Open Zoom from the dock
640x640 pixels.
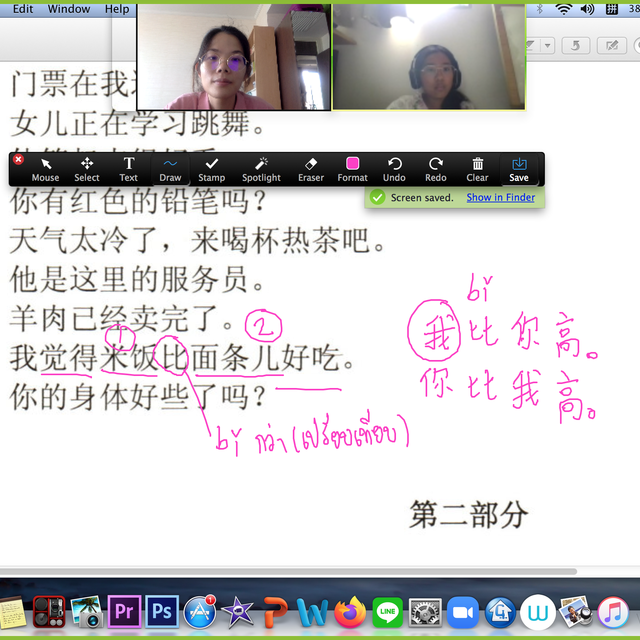[x=462, y=611]
